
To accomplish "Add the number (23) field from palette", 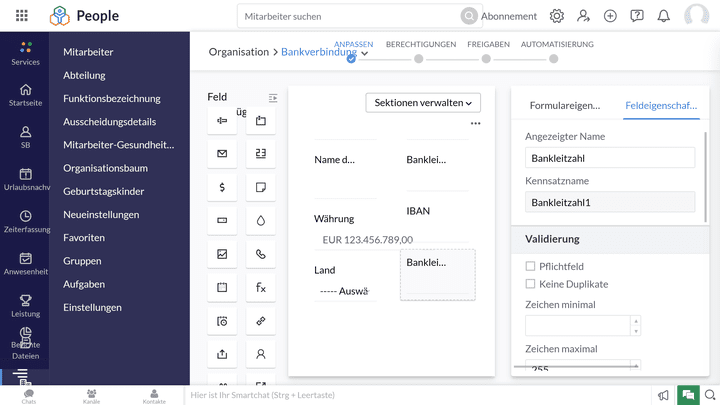I will (x=261, y=154).
